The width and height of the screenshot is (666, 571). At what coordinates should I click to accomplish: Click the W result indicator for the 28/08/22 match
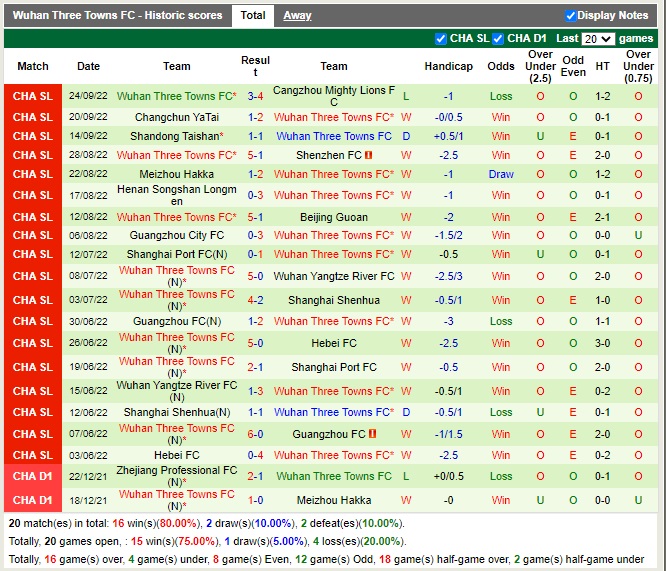tap(406, 156)
